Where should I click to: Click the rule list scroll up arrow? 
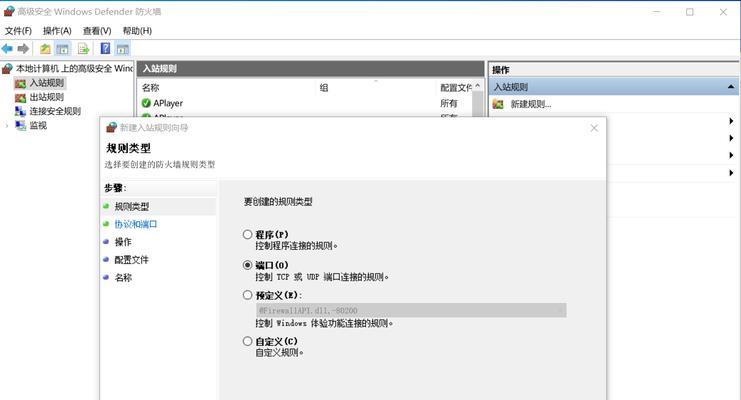477,86
